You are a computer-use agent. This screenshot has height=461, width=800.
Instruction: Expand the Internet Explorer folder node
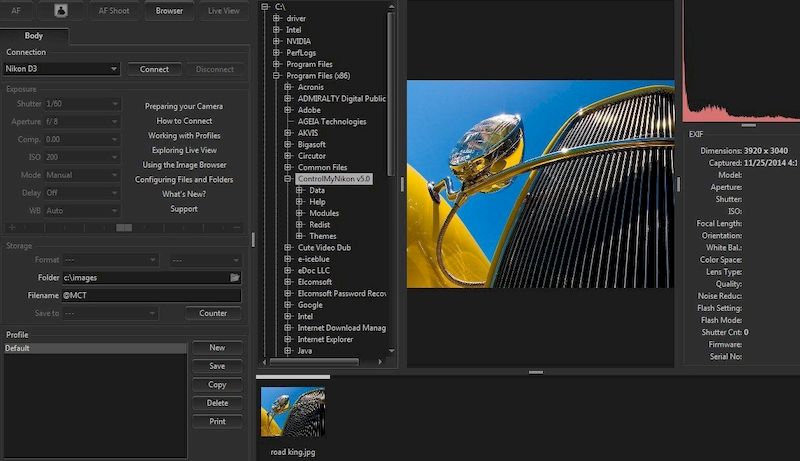click(x=288, y=340)
